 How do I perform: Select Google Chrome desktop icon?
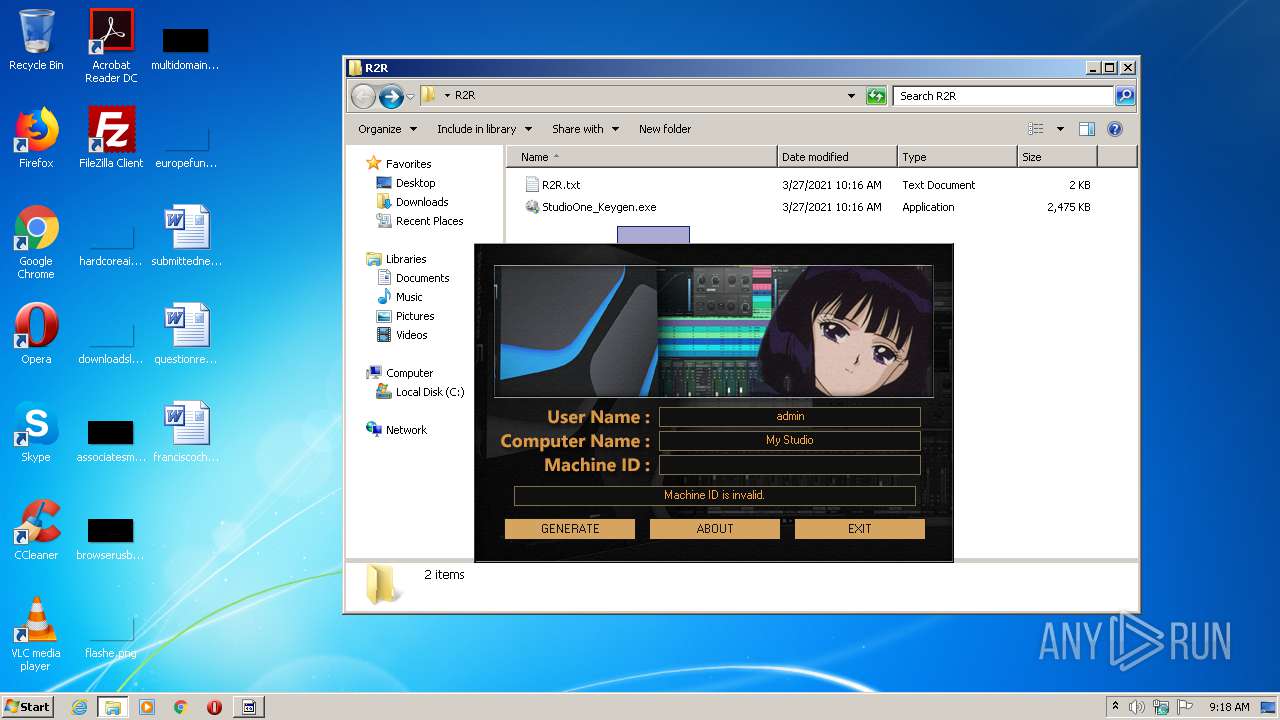(x=36, y=242)
